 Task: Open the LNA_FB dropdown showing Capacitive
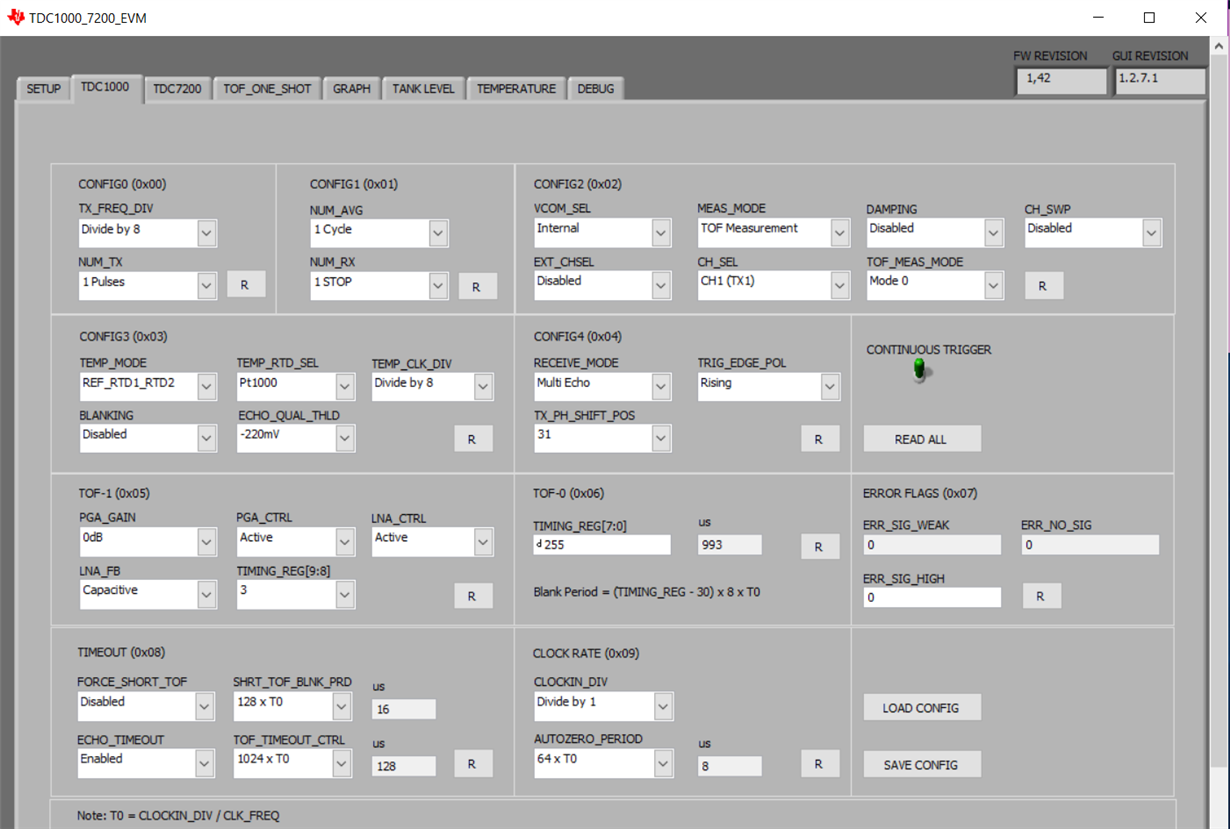(148, 594)
